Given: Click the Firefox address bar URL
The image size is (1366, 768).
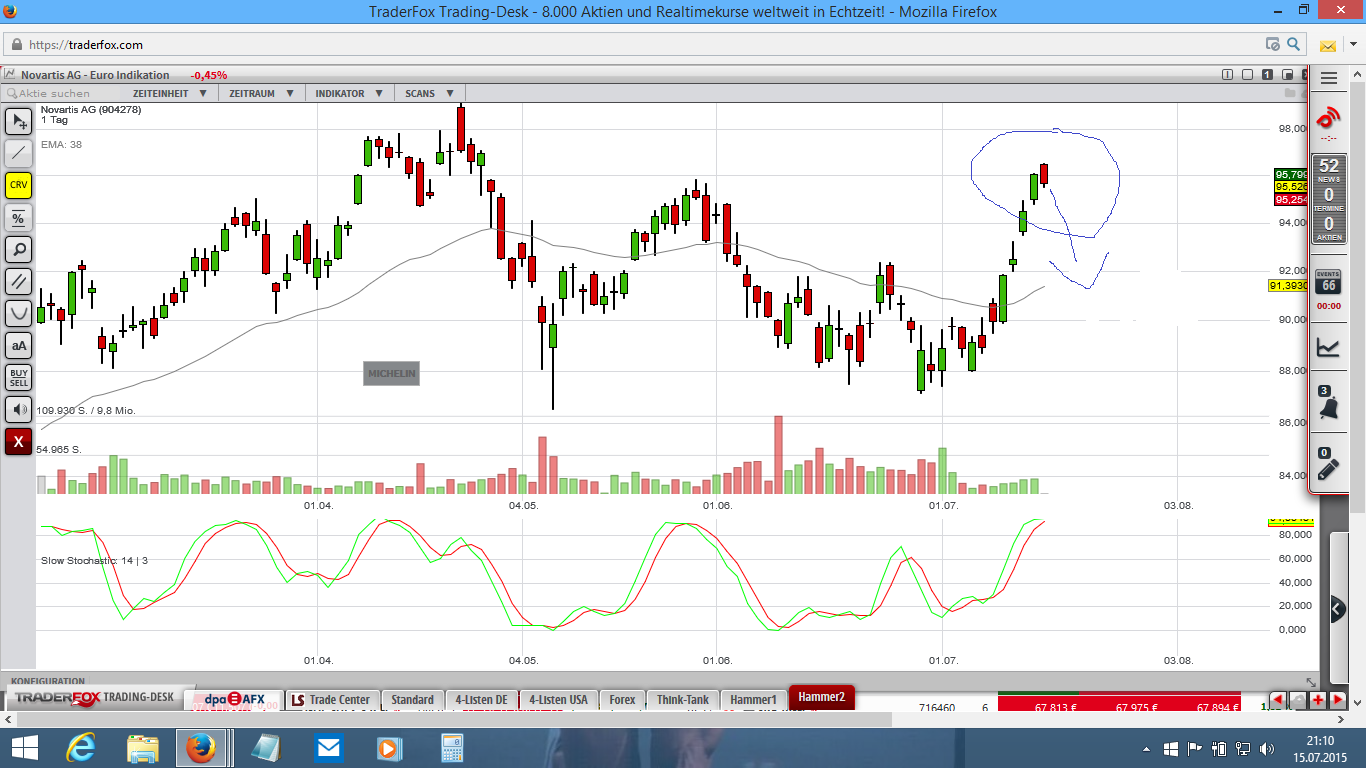Looking at the screenshot, I should click(x=86, y=44).
